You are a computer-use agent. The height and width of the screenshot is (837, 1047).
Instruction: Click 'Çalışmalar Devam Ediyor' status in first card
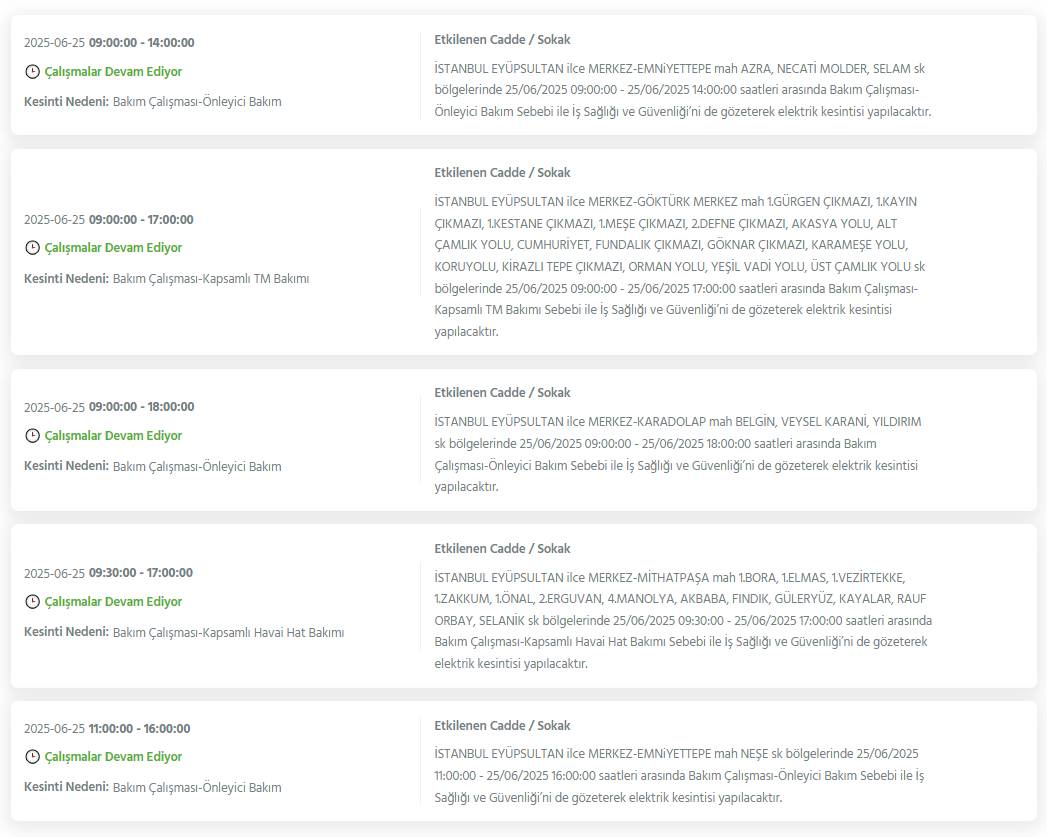pos(113,71)
